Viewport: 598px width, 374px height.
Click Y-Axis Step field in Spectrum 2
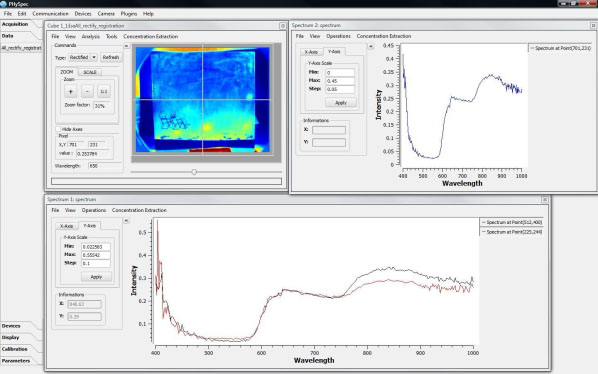point(340,89)
